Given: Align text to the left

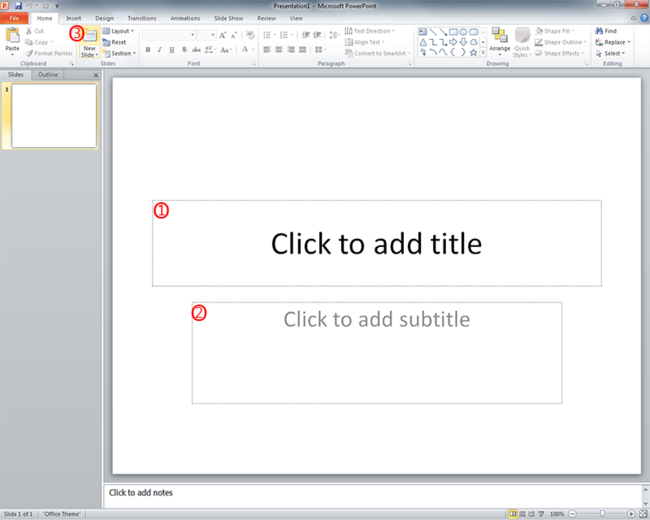Looking at the screenshot, I should click(x=267, y=50).
